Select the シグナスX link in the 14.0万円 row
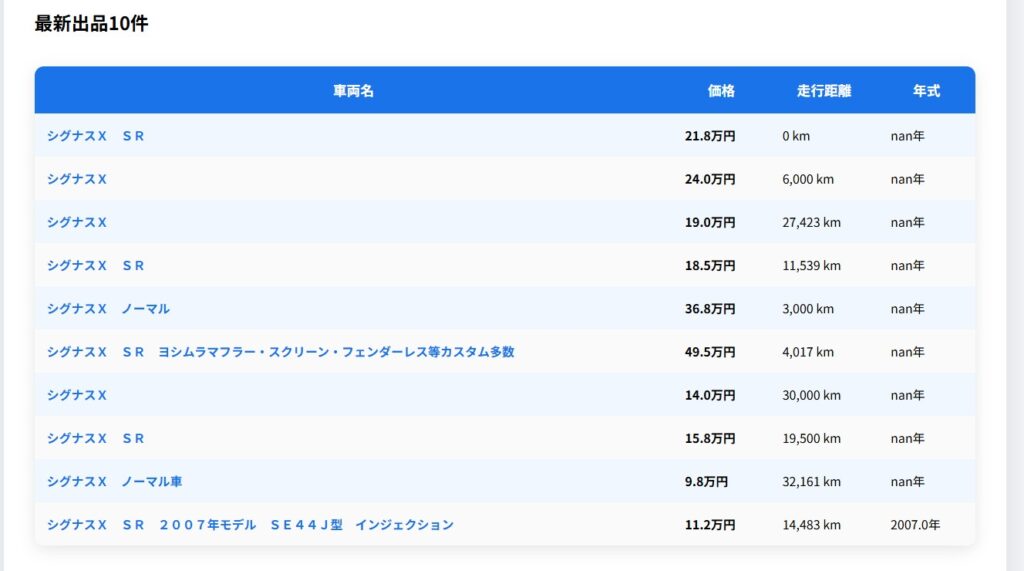 [x=77, y=395]
